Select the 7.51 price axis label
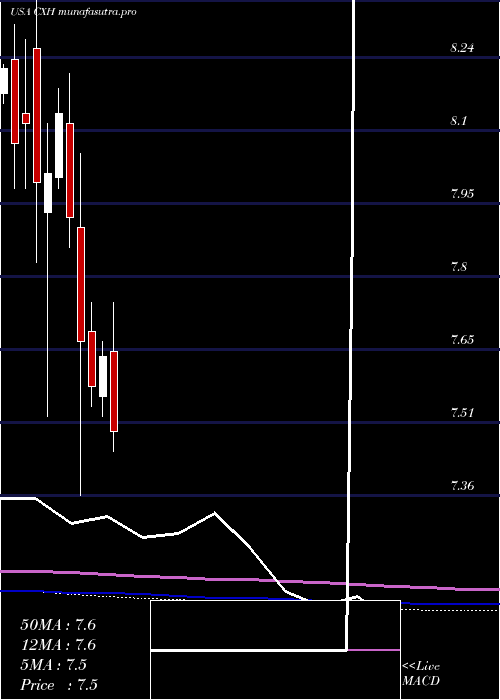This screenshot has height=700, width=500. click(x=462, y=412)
